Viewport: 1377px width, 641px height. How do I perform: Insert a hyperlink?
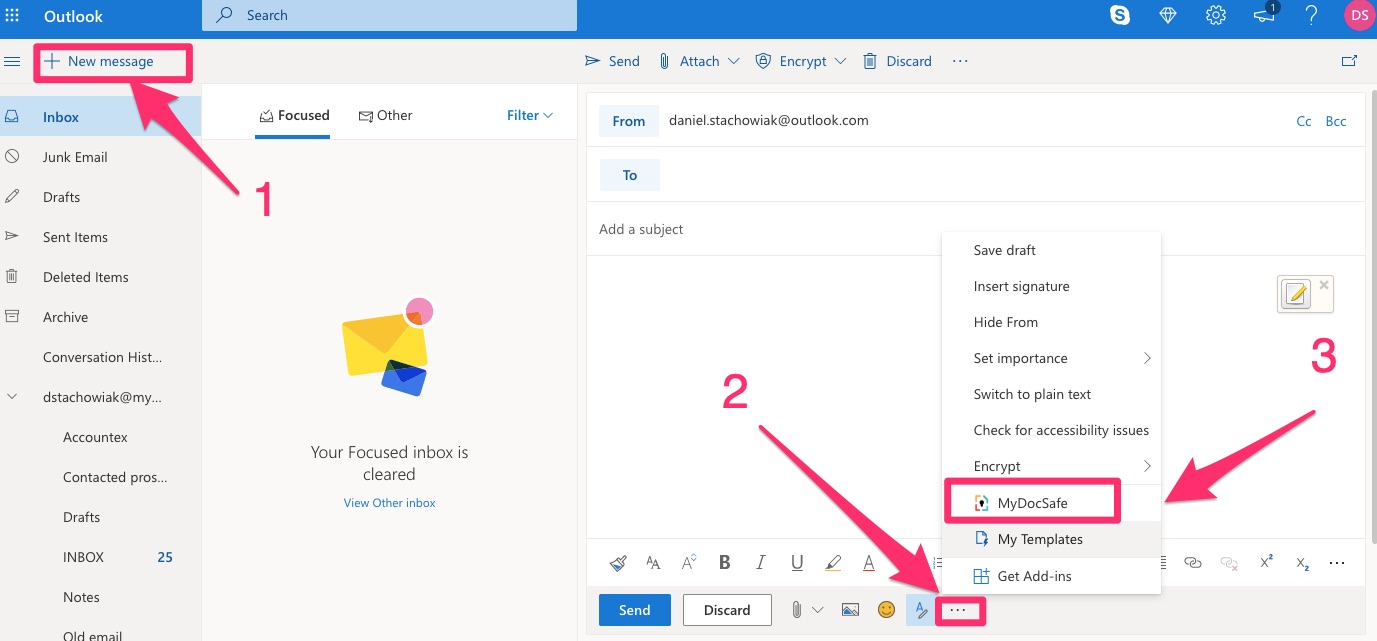pyautogui.click(x=1192, y=563)
